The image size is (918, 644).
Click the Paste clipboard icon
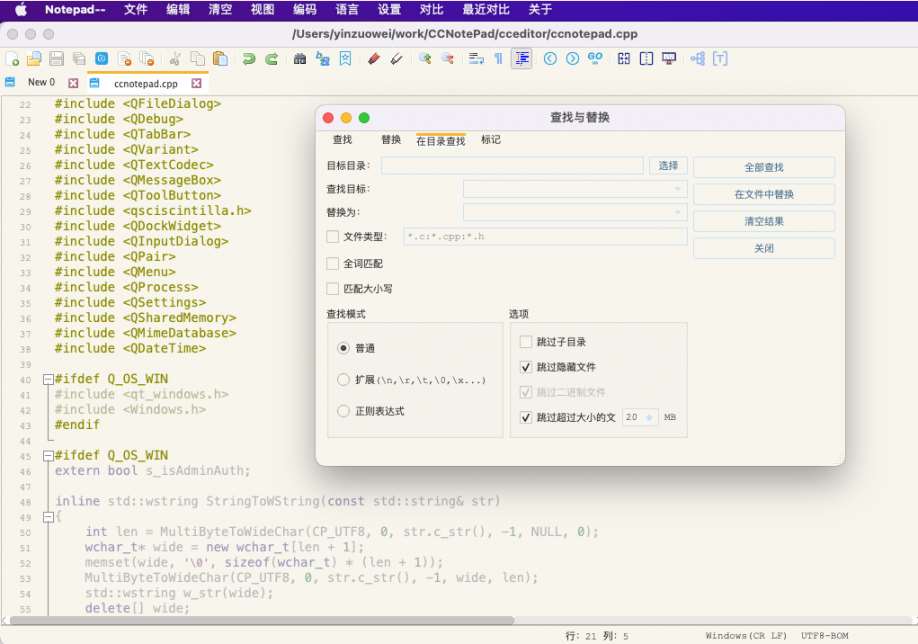pyautogui.click(x=220, y=59)
